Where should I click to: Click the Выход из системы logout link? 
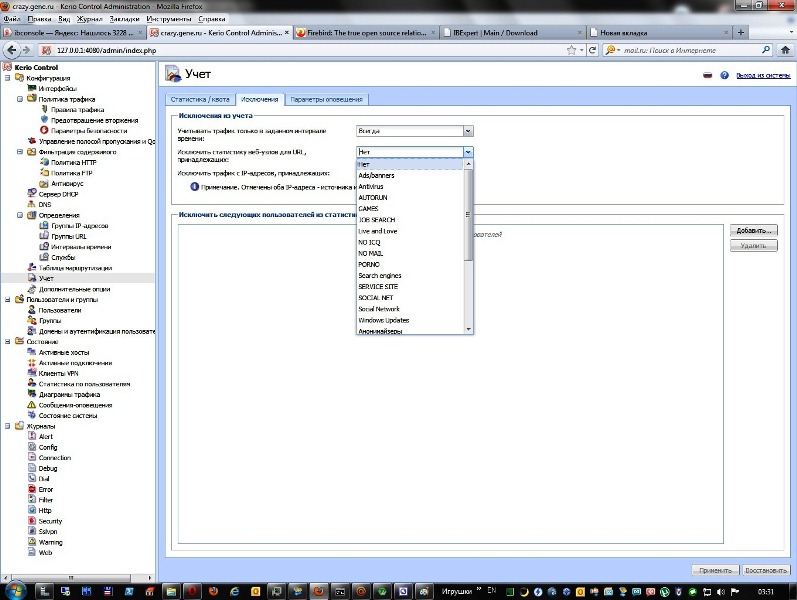[762, 75]
